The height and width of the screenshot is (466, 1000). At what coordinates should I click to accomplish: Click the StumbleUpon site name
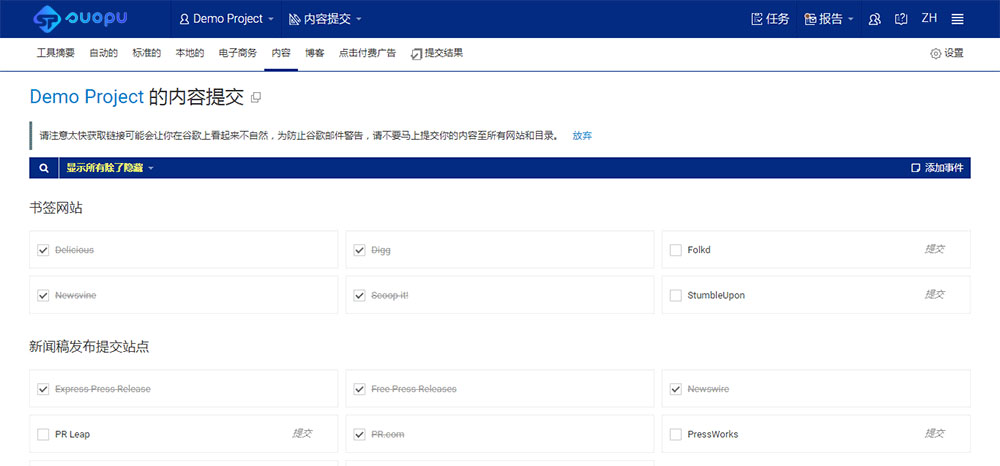pyautogui.click(x=716, y=296)
